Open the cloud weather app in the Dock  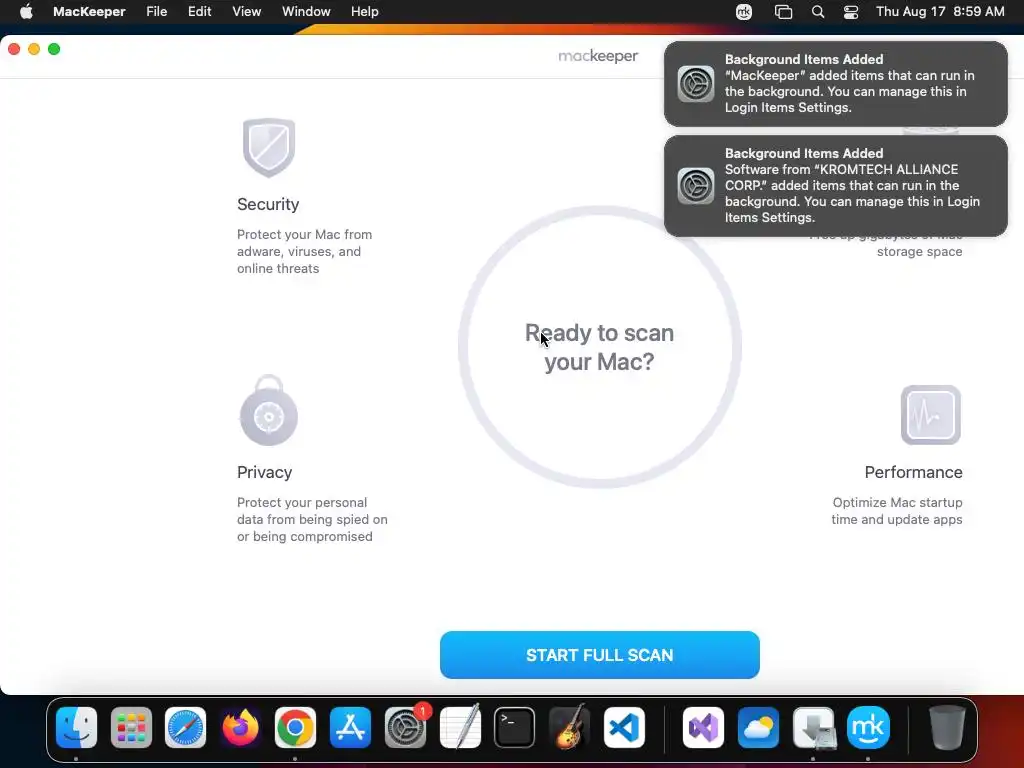(758, 728)
